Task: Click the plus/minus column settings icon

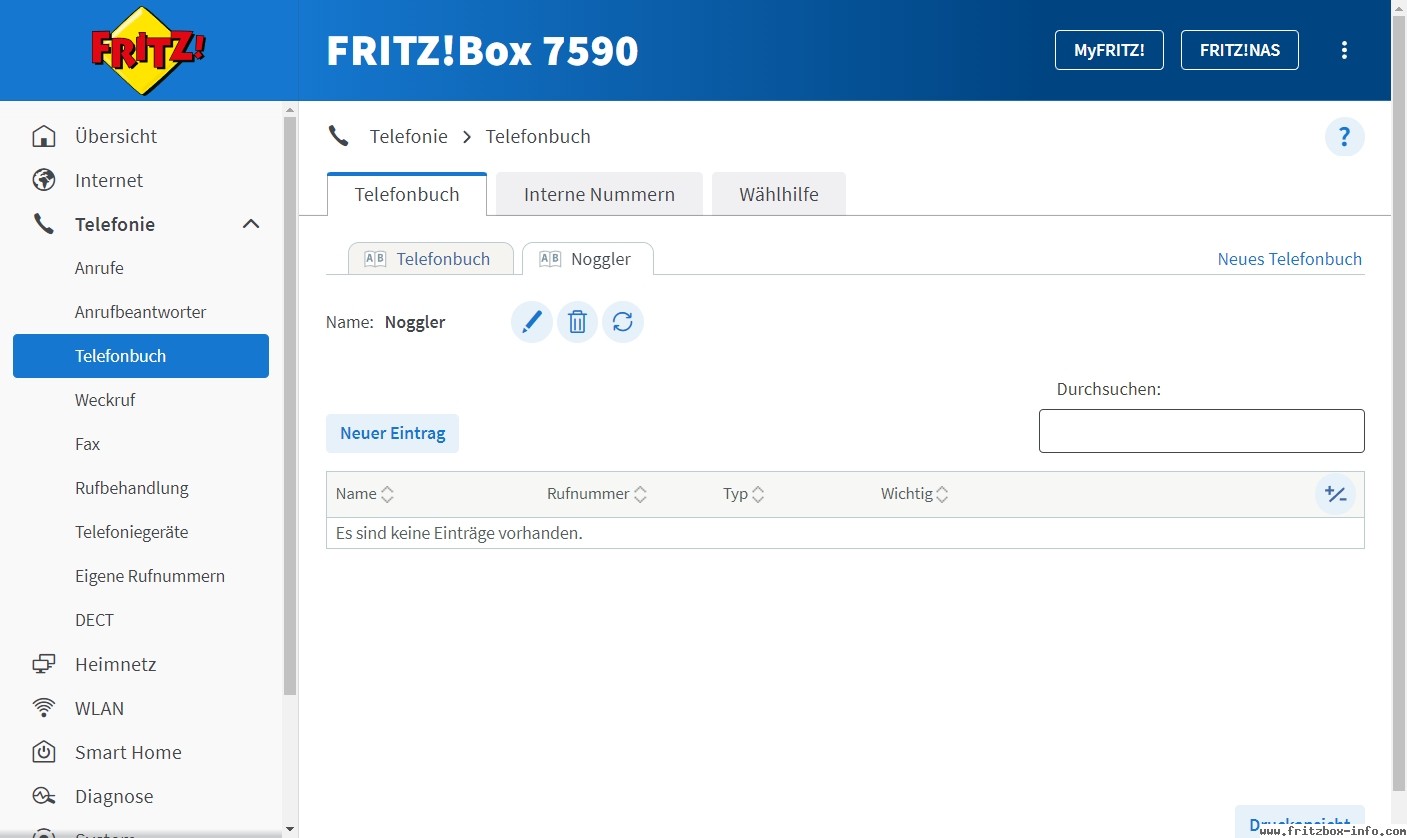Action: click(x=1335, y=494)
